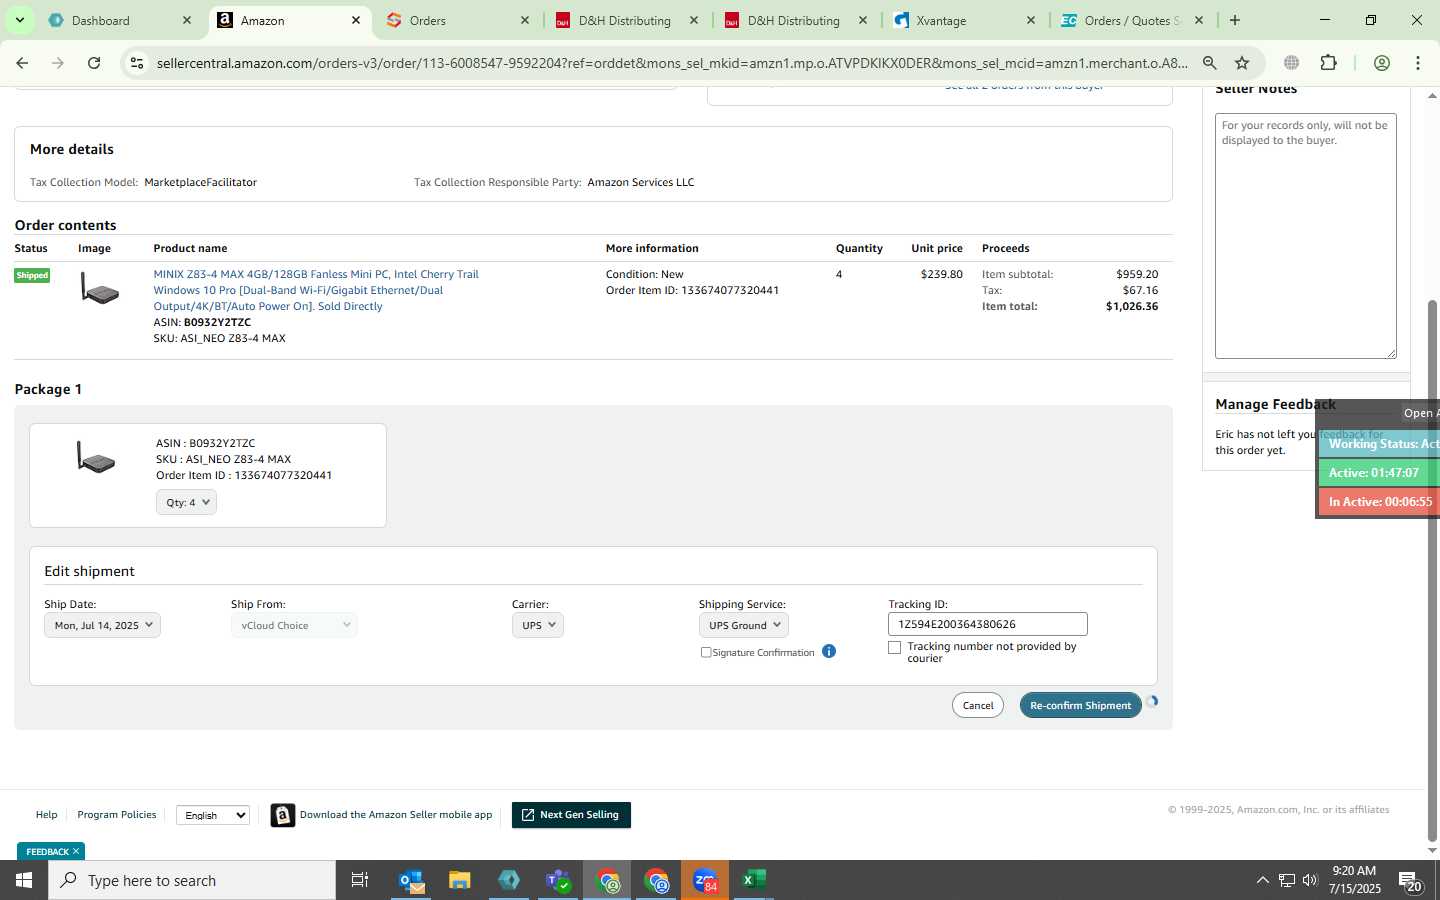This screenshot has width=1440, height=900.
Task: Open the Ship Date dropdown
Action: click(103, 625)
